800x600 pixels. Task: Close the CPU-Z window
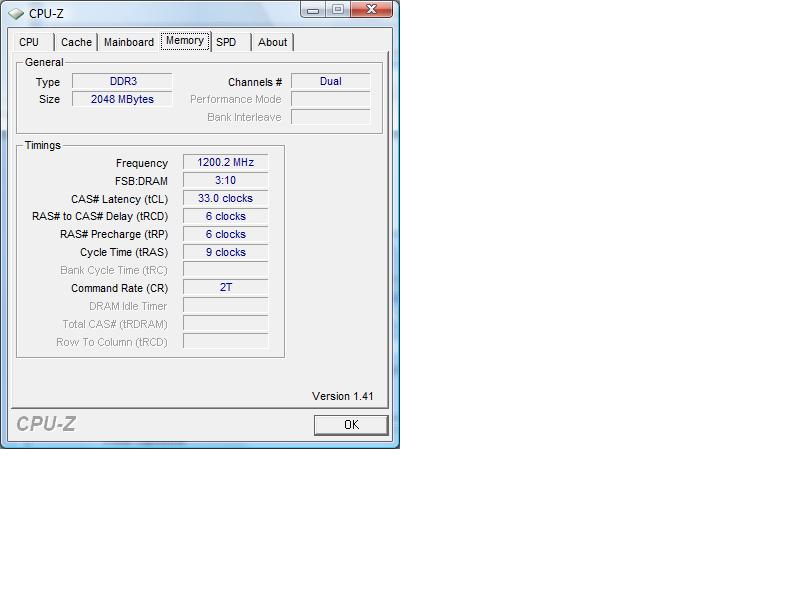(371, 9)
